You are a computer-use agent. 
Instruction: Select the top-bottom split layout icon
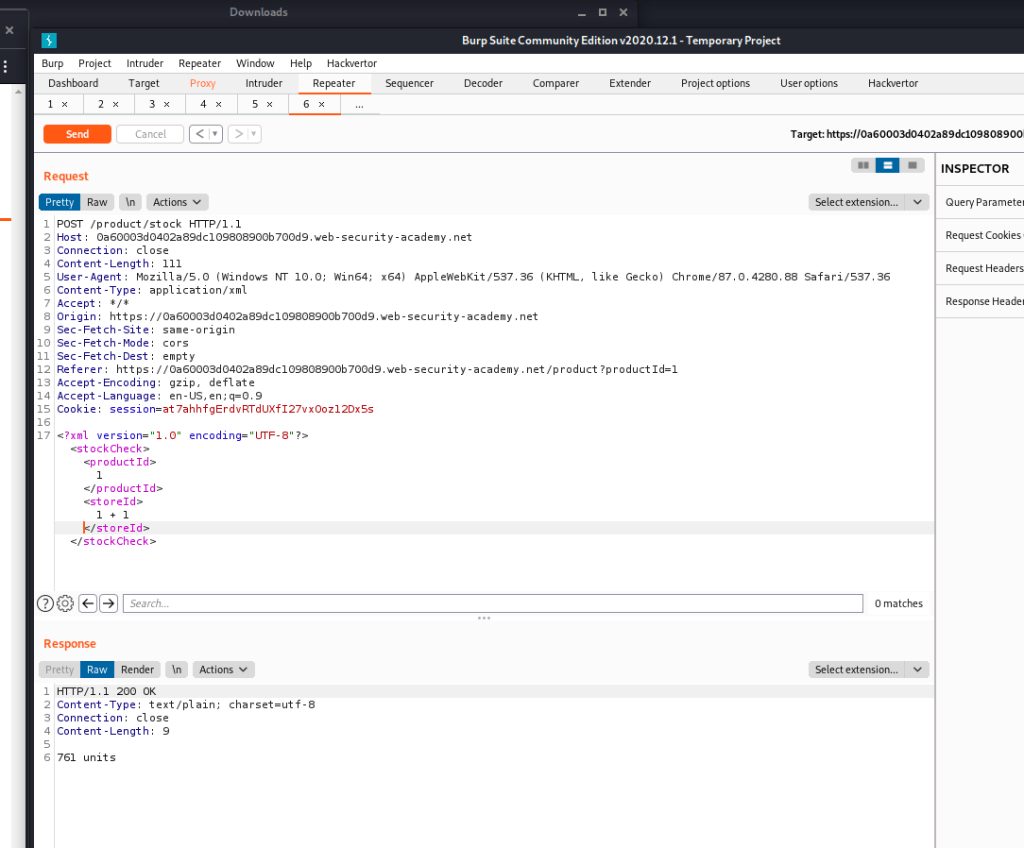886,165
